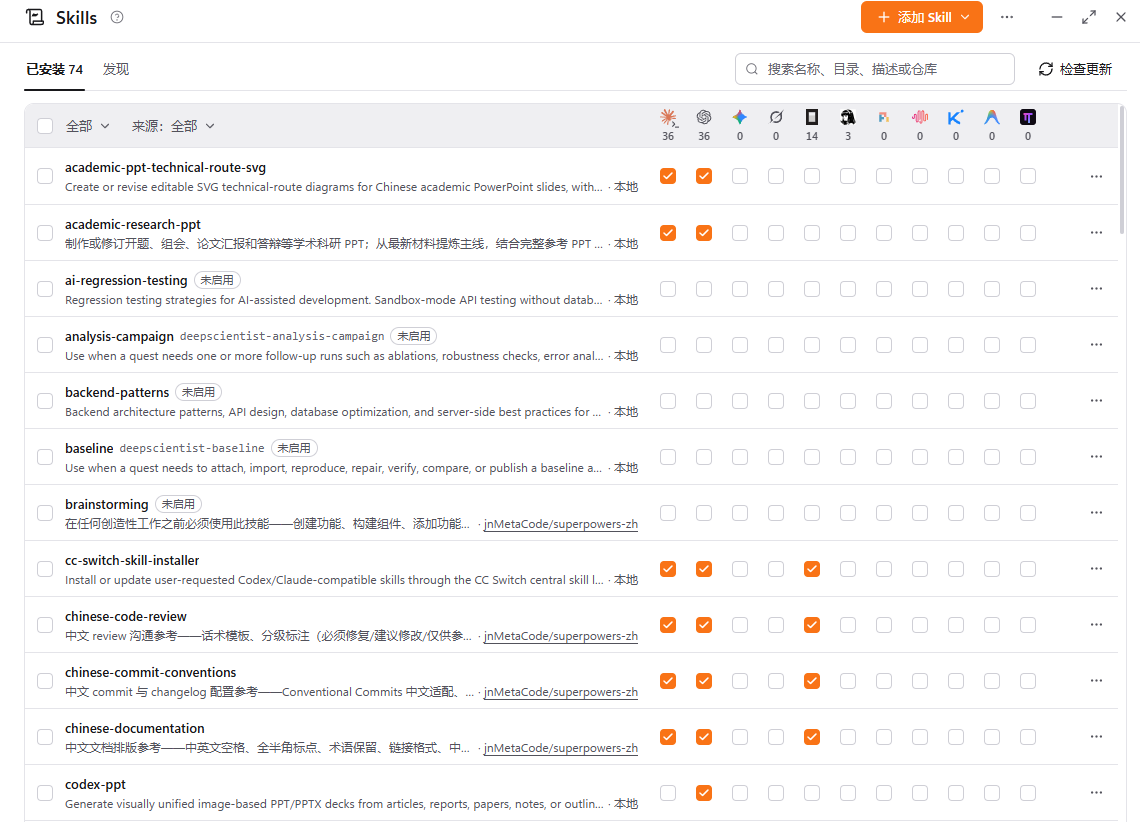This screenshot has height=822, width=1140.
Task: Enable Claude Code checkbox for backend-patterns
Action: pos(668,400)
